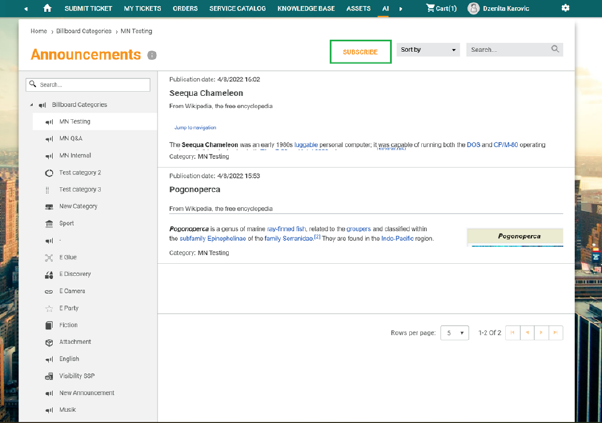
Task: Open the Seequa Chameleon announcement
Action: coord(206,93)
